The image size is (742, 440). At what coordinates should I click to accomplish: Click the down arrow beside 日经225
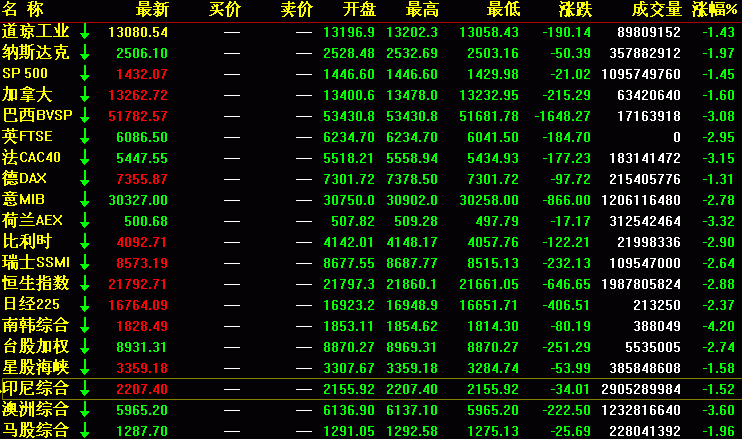pyautogui.click(x=85, y=304)
